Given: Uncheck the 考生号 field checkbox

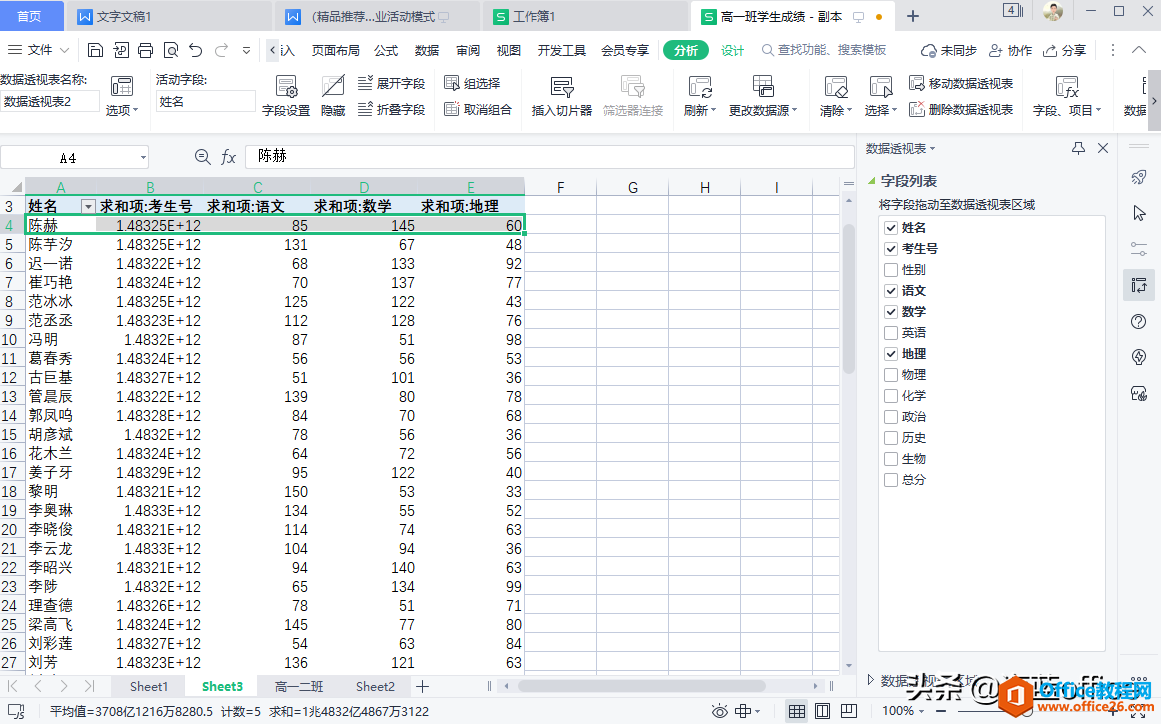Looking at the screenshot, I should tap(891, 249).
